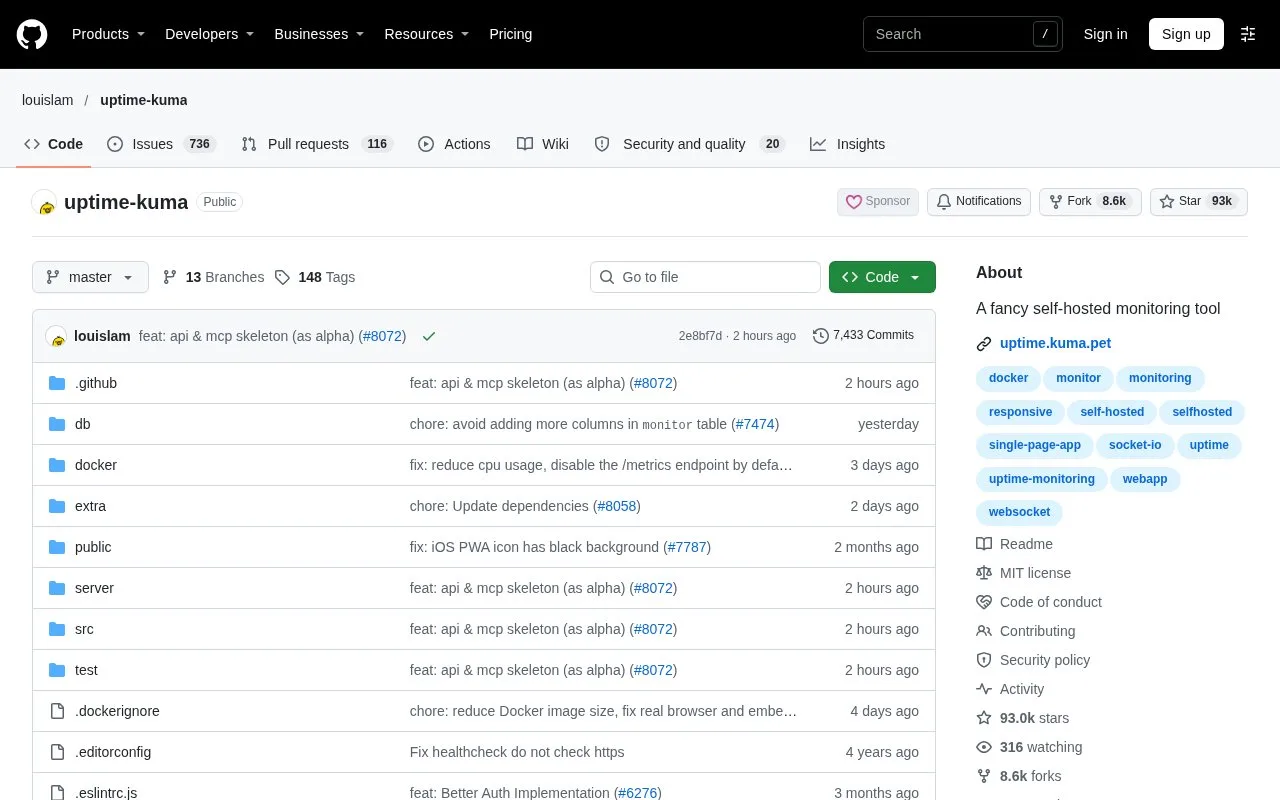
Task: Click the green check commit status icon
Action: tap(429, 336)
